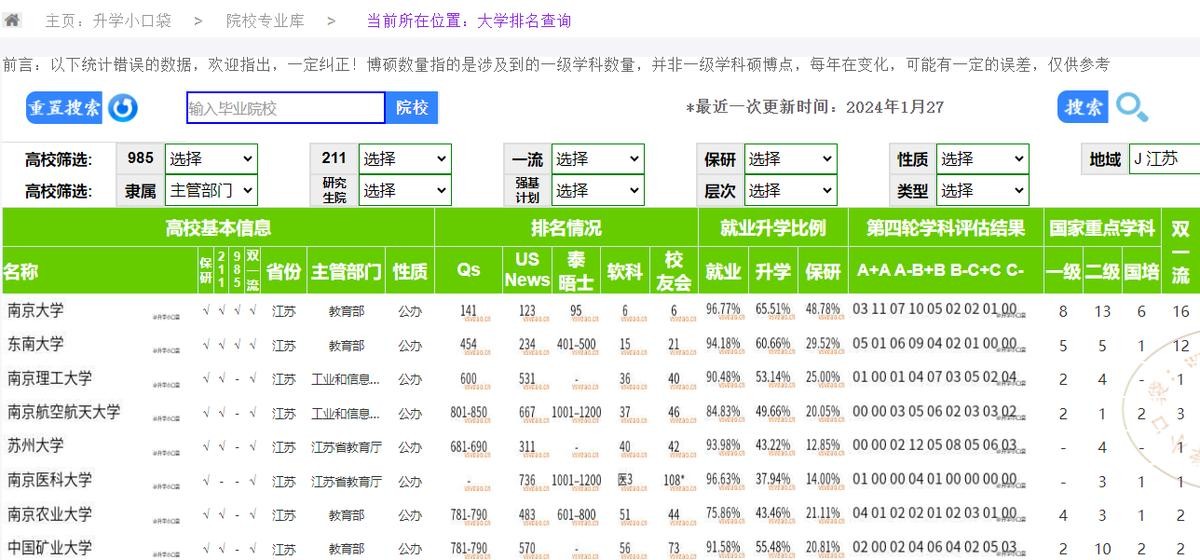Focus the 输入毕业院校 text field
Screen dimensions: 1200x560
[x=285, y=108]
